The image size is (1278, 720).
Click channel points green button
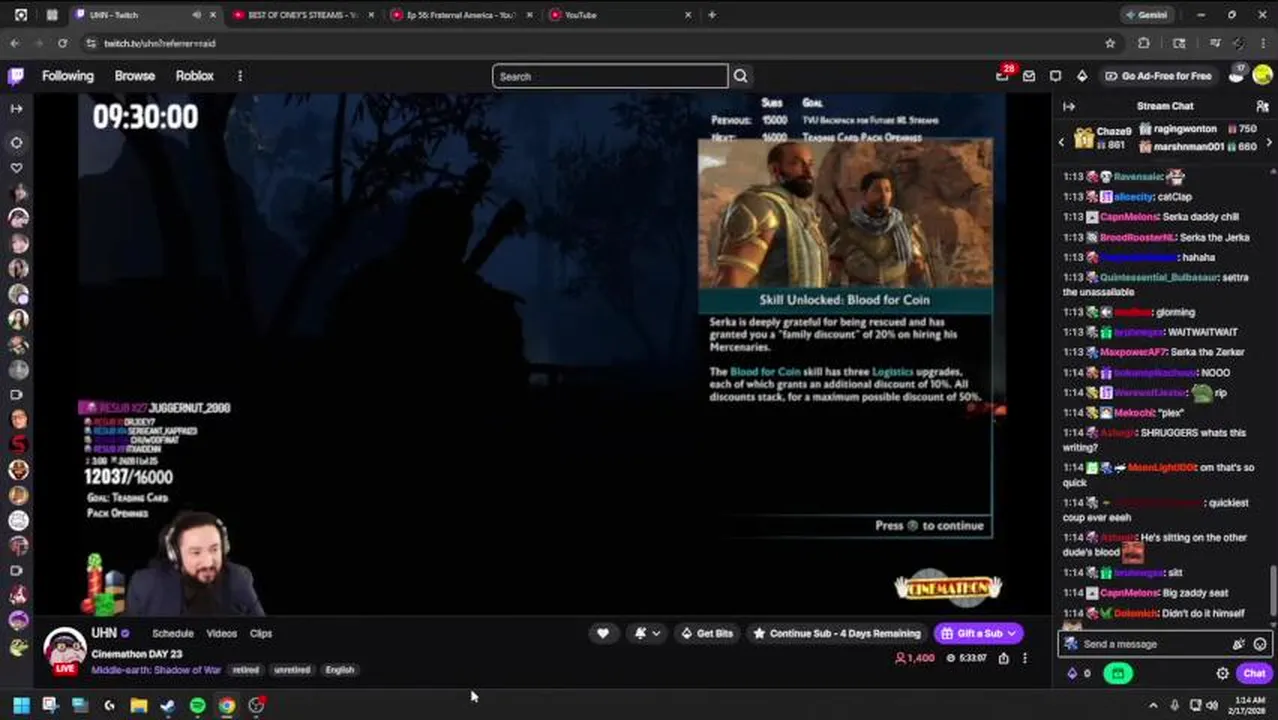tap(1117, 673)
